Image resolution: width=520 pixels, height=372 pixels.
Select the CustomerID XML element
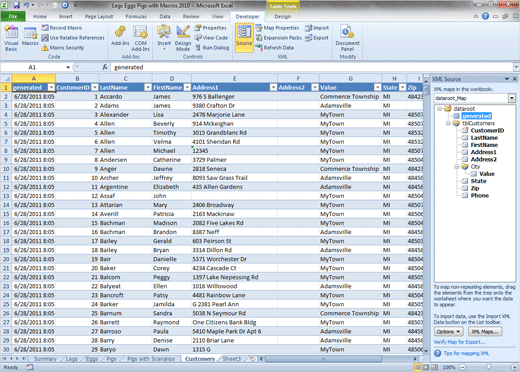coord(487,130)
